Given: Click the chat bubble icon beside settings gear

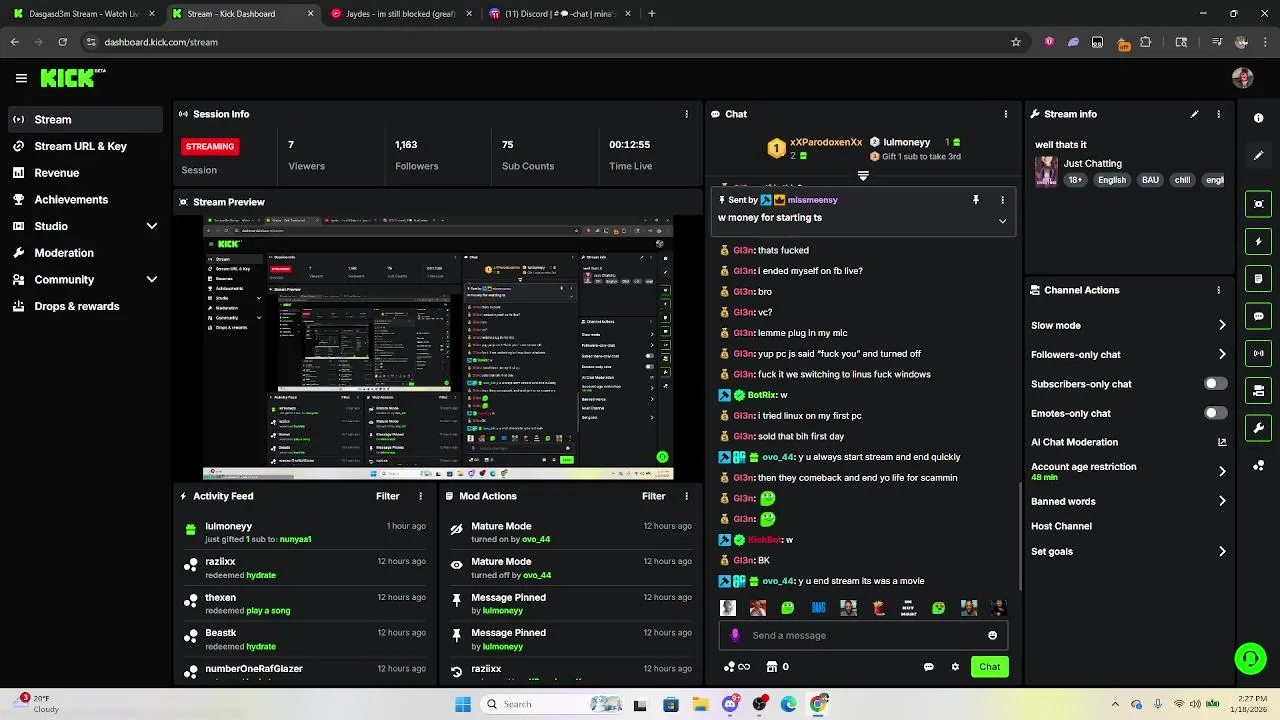Looking at the screenshot, I should 928,667.
